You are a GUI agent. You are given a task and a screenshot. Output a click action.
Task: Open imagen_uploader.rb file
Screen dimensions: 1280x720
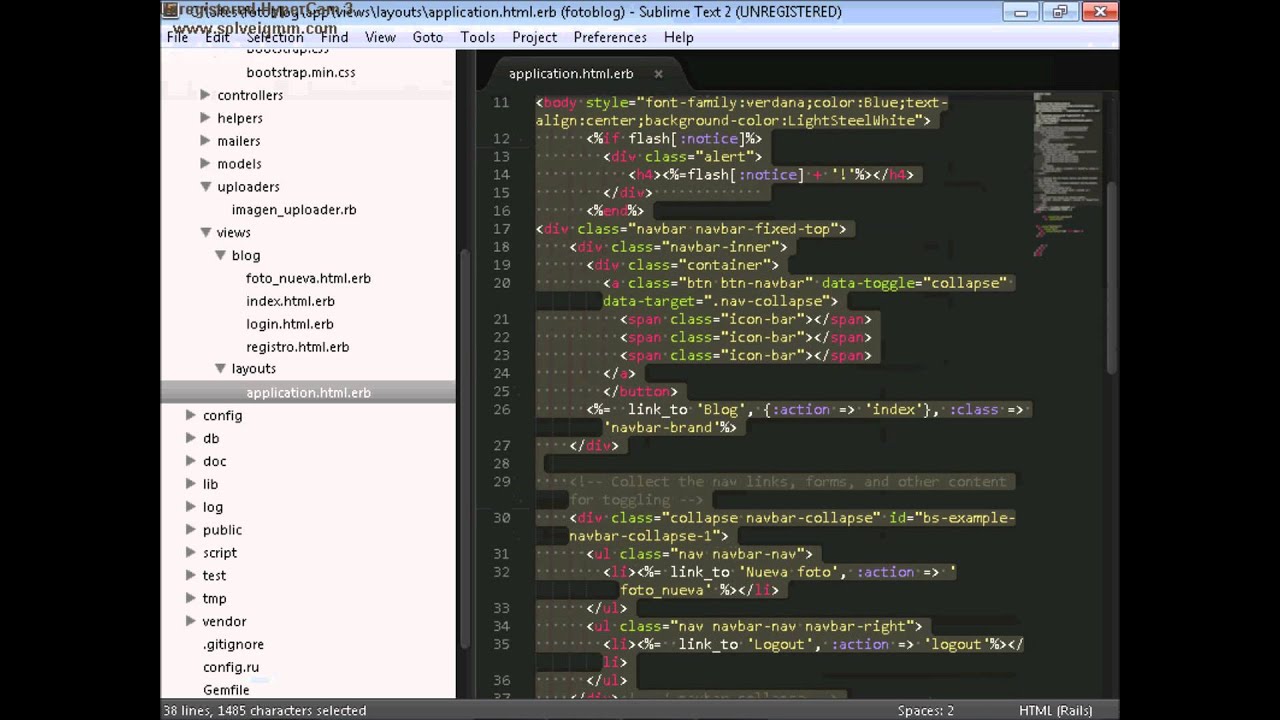click(x=294, y=210)
